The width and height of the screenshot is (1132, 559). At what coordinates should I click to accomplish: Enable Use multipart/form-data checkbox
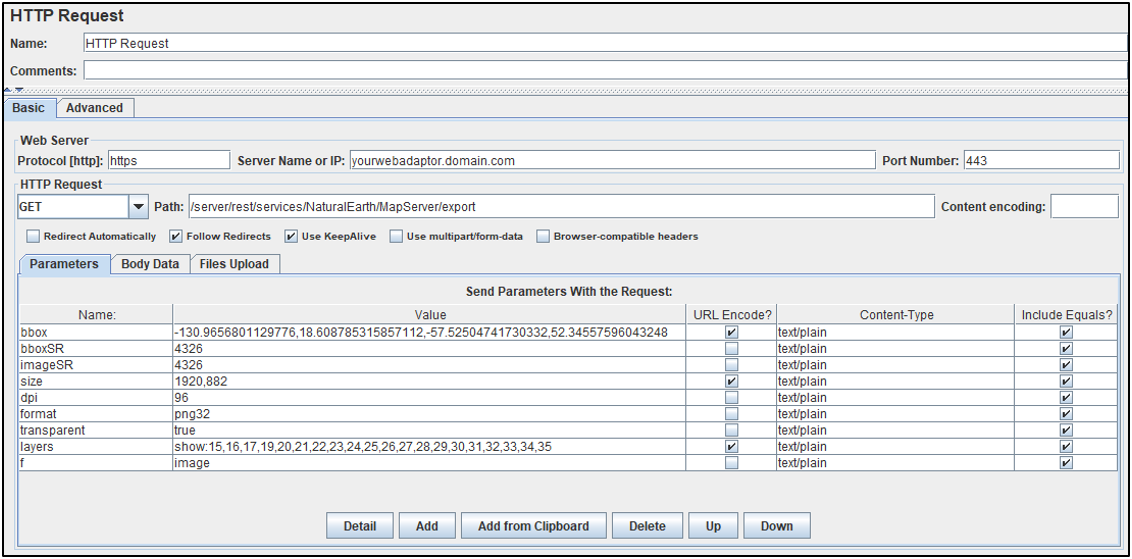[x=396, y=236]
